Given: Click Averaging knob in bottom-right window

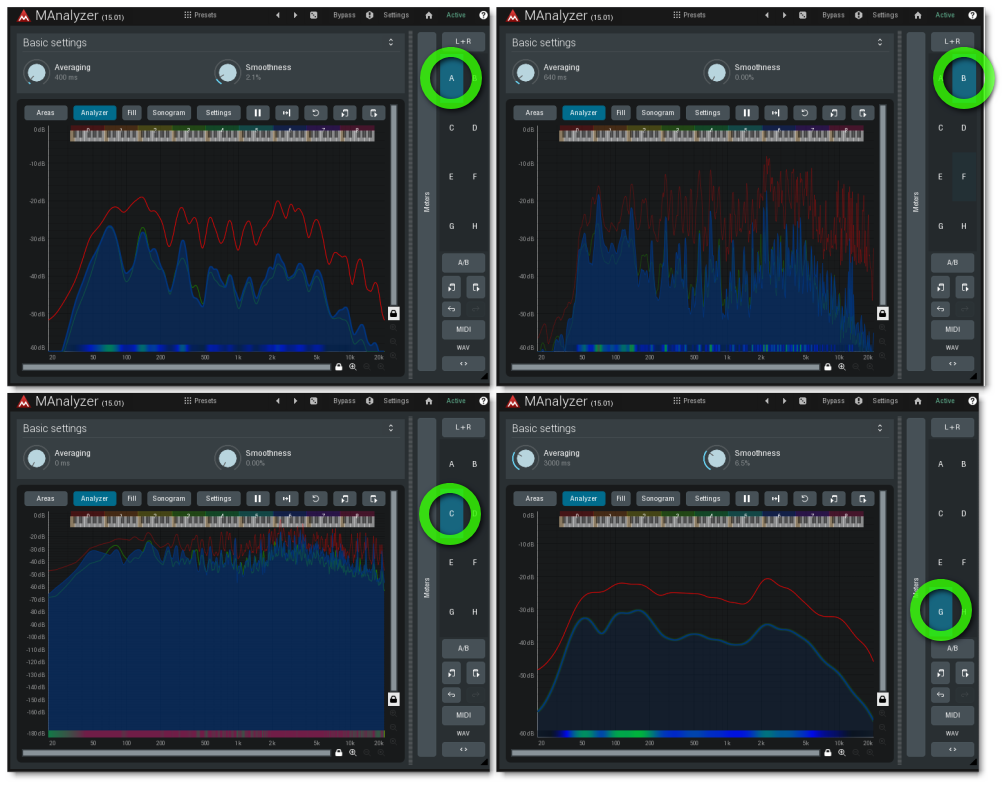Looking at the screenshot, I should pos(525,458).
